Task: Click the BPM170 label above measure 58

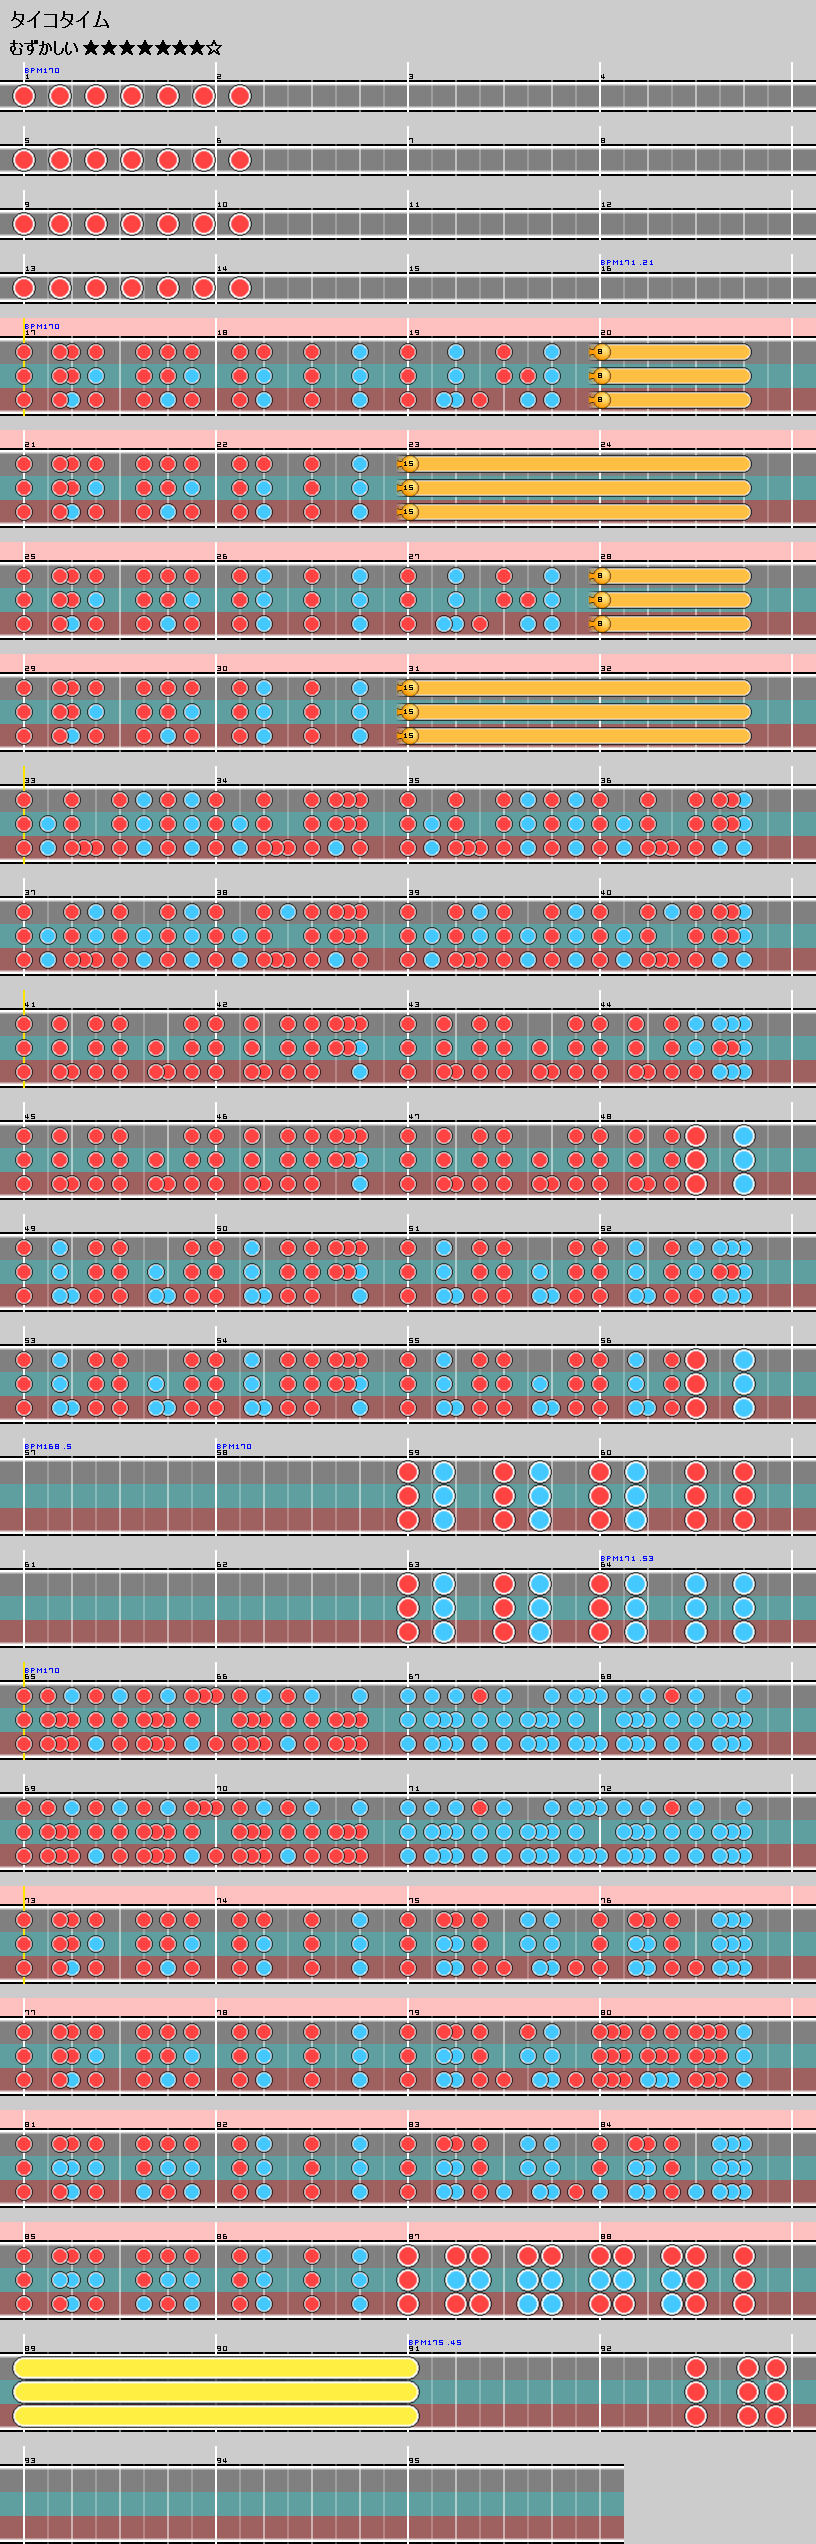Action: (234, 1446)
